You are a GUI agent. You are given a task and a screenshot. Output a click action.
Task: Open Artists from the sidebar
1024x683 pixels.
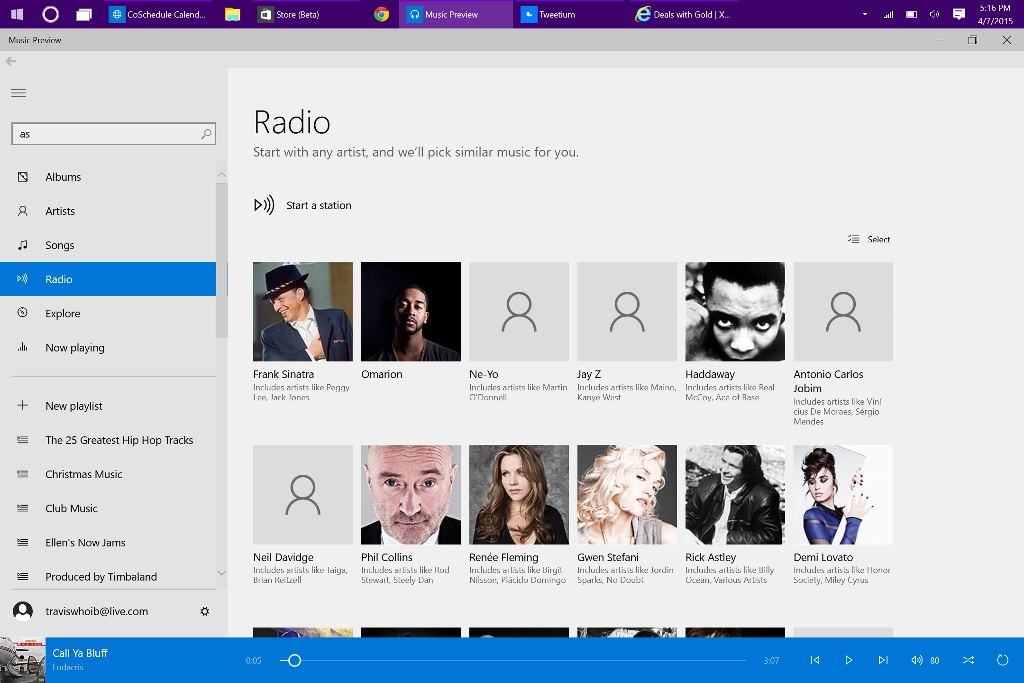pos(108,211)
